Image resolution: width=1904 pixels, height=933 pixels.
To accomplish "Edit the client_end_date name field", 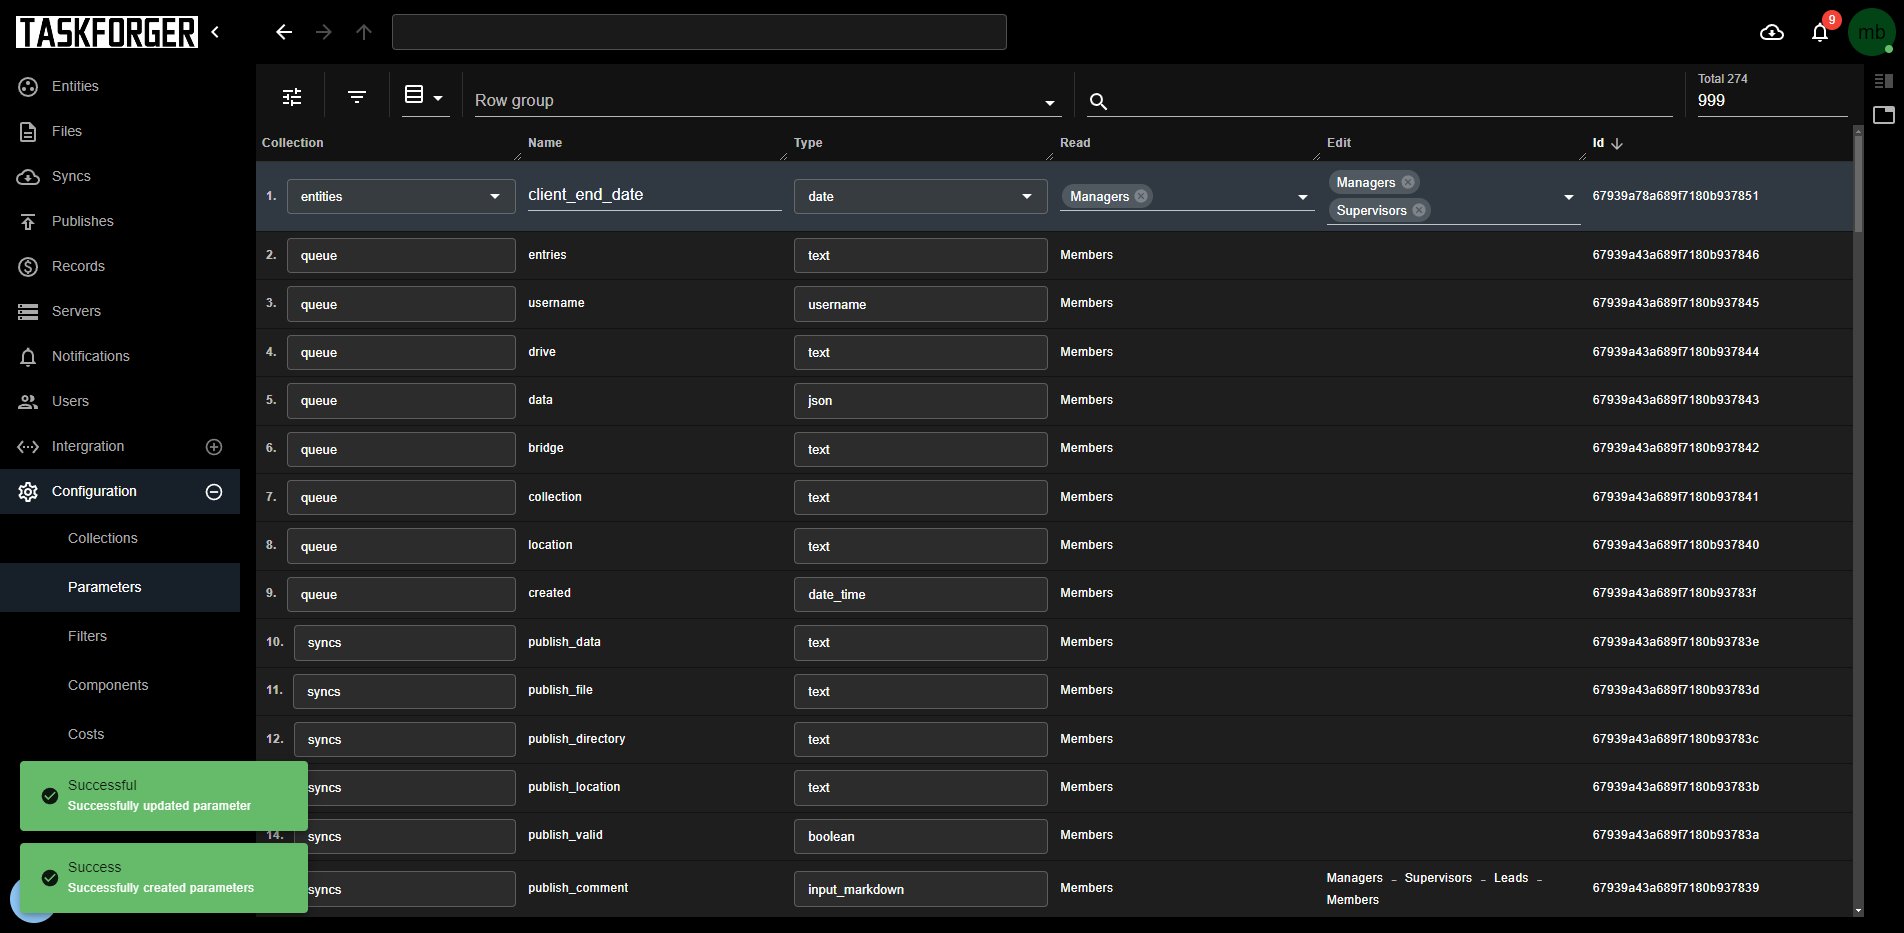I will [654, 195].
